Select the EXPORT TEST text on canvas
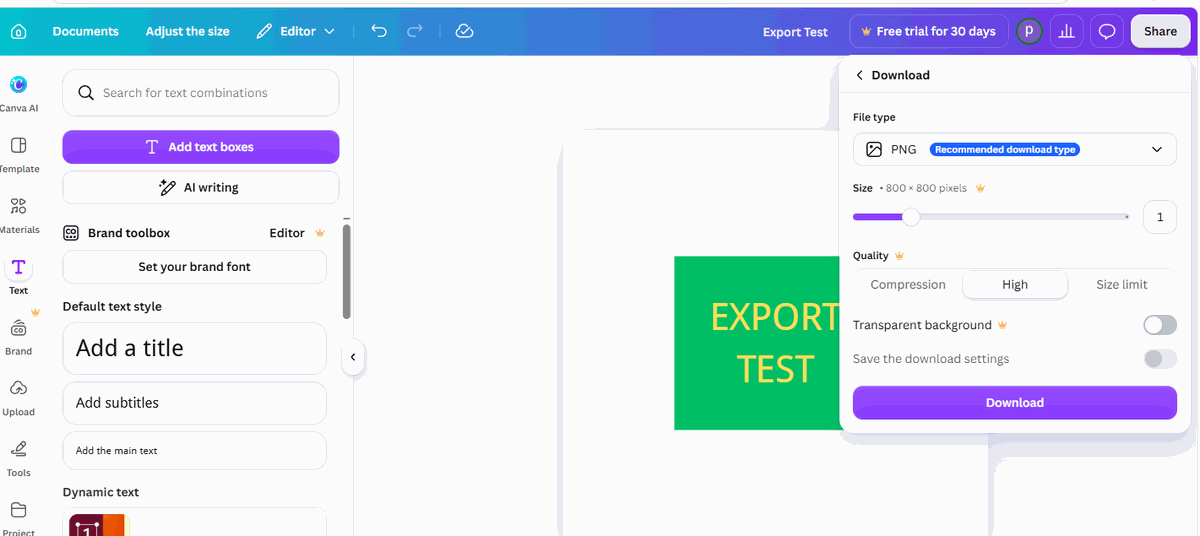The height and width of the screenshot is (536, 1200). click(775, 343)
